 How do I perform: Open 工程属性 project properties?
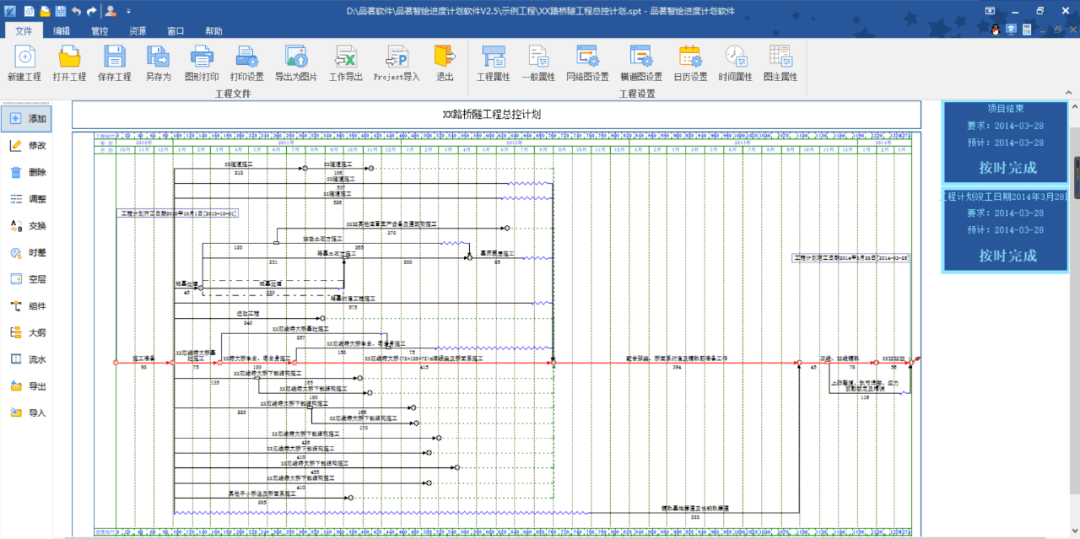tap(494, 63)
